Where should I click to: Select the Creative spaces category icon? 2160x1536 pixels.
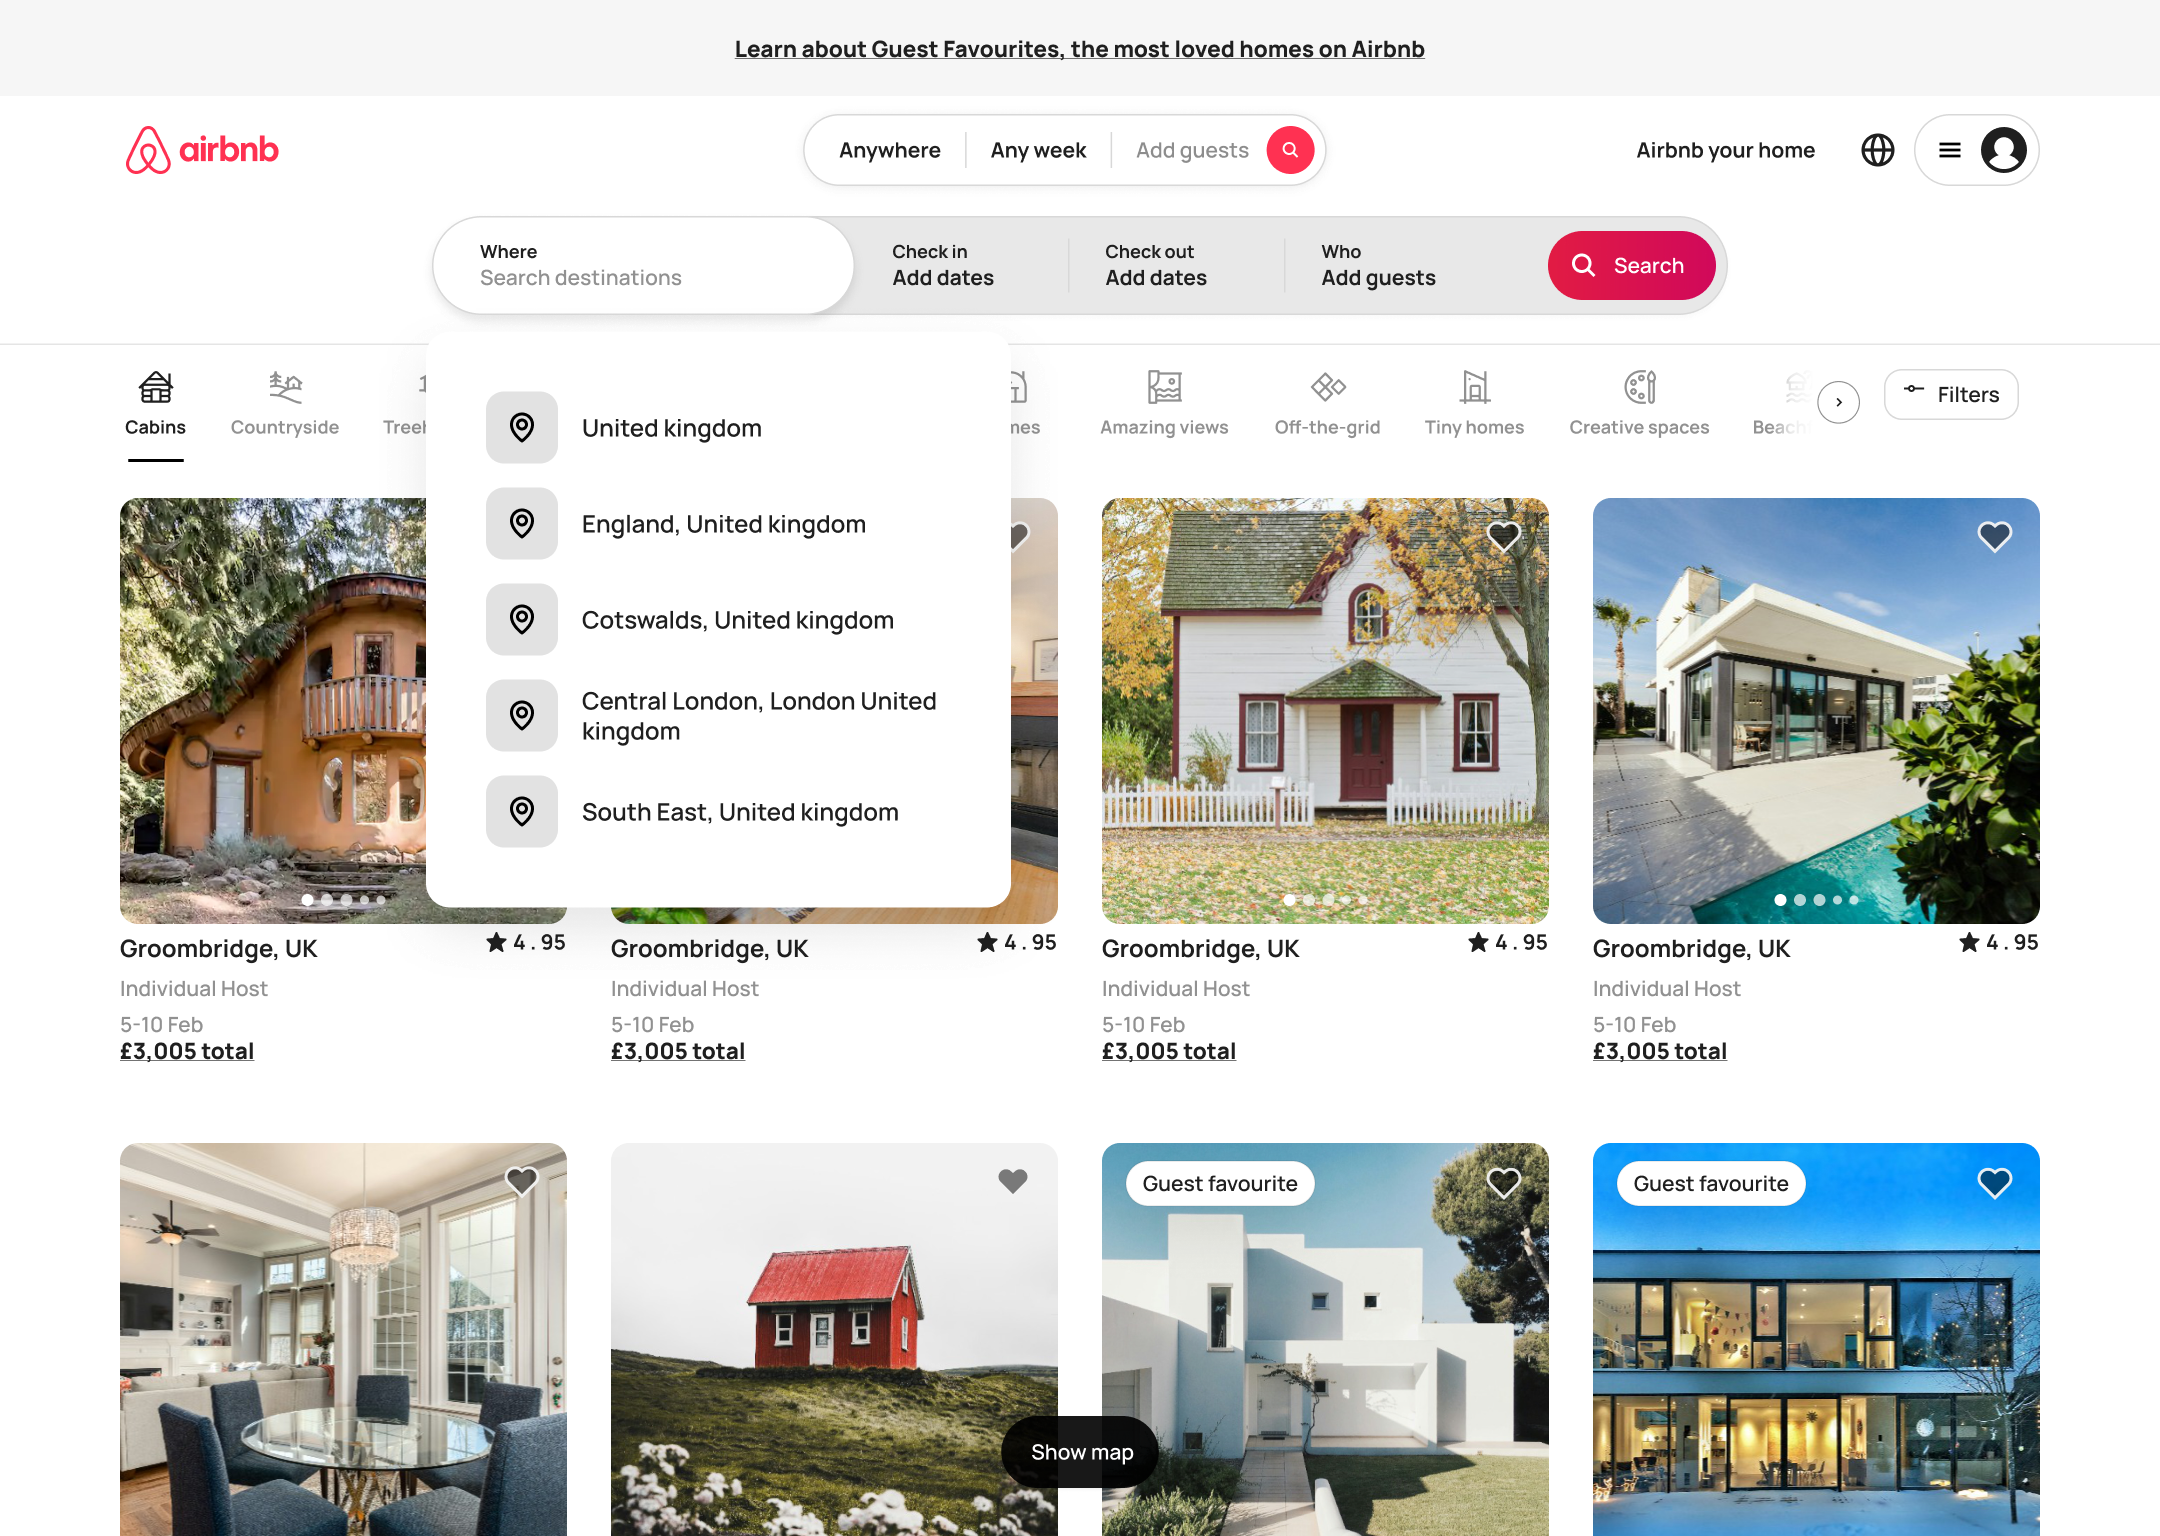click(1639, 387)
